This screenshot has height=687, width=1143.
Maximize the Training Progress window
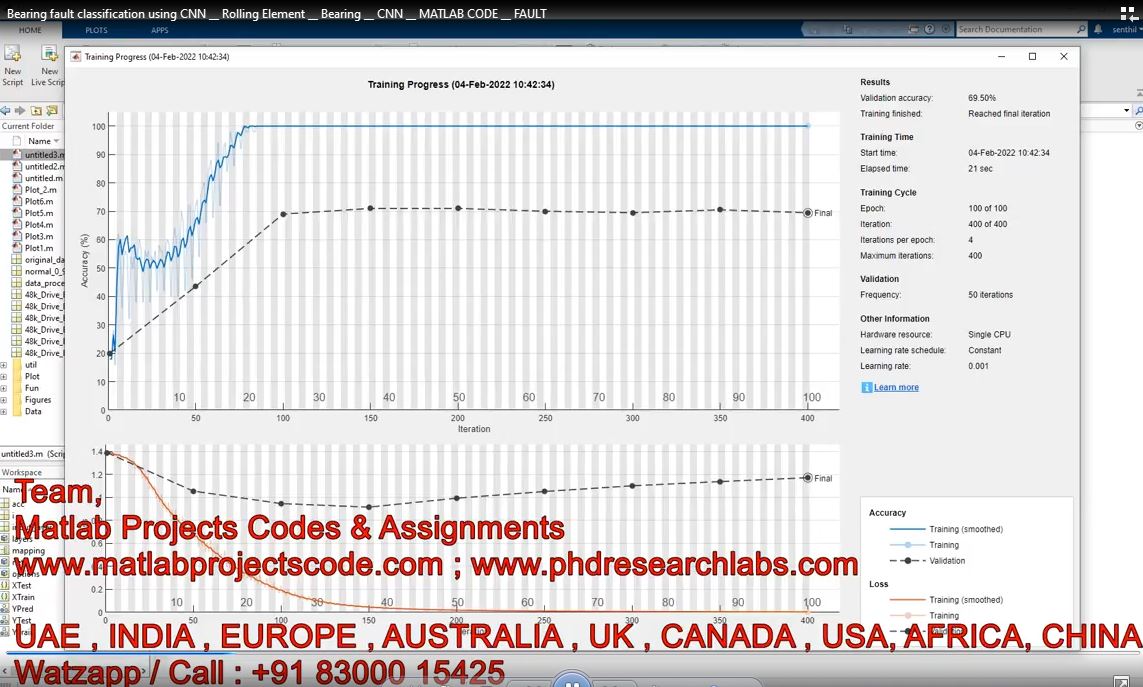point(1033,57)
